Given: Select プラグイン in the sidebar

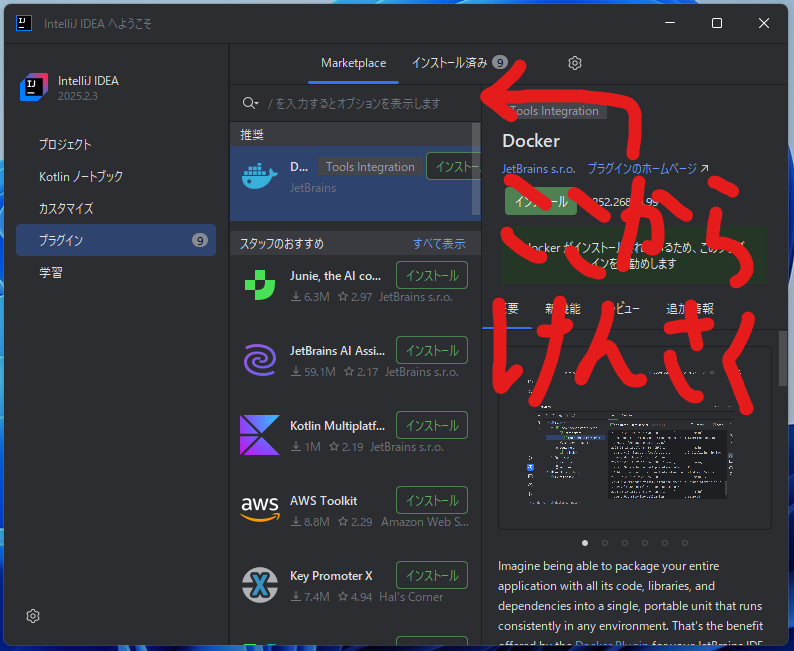Looking at the screenshot, I should (x=116, y=240).
